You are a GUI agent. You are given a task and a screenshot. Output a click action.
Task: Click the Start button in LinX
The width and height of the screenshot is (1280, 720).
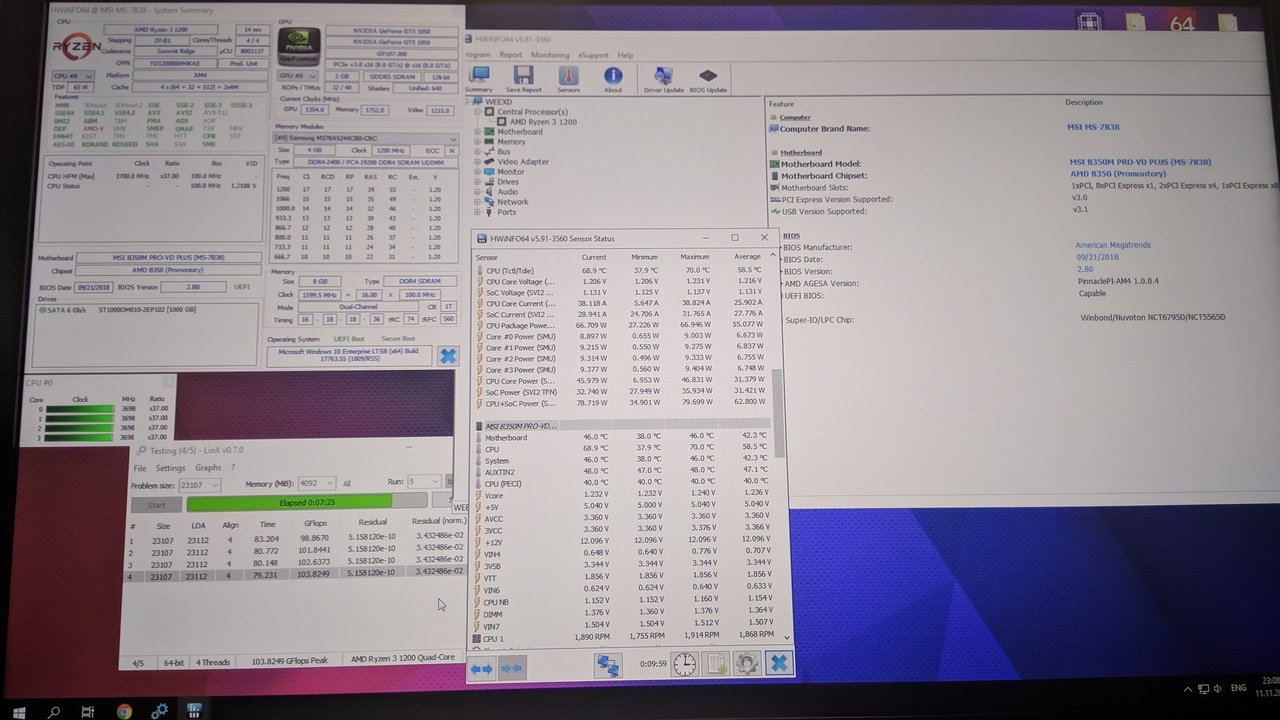click(157, 505)
